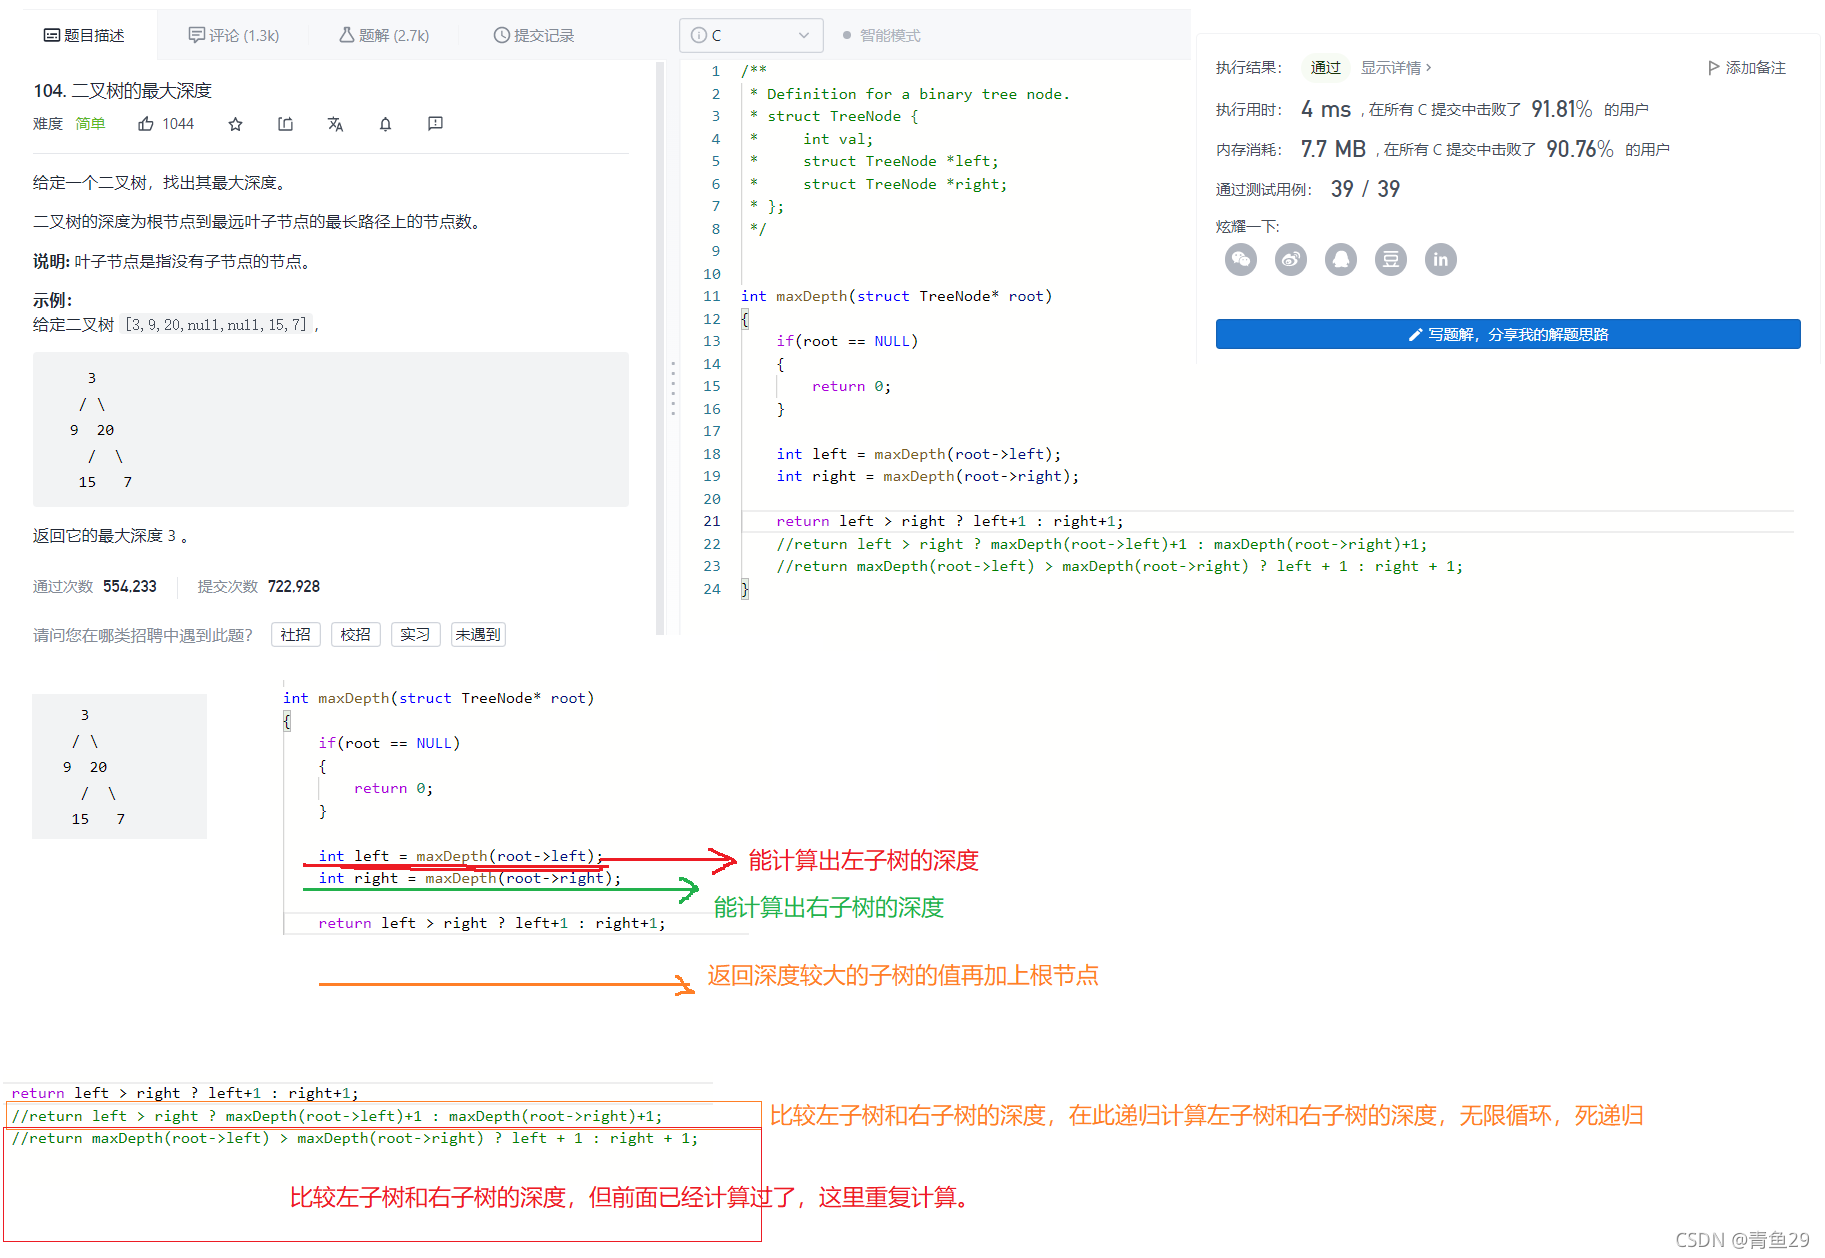Viewport: 1825px width, 1258px height.
Task: Open the feedback report icon
Action: tap(435, 123)
